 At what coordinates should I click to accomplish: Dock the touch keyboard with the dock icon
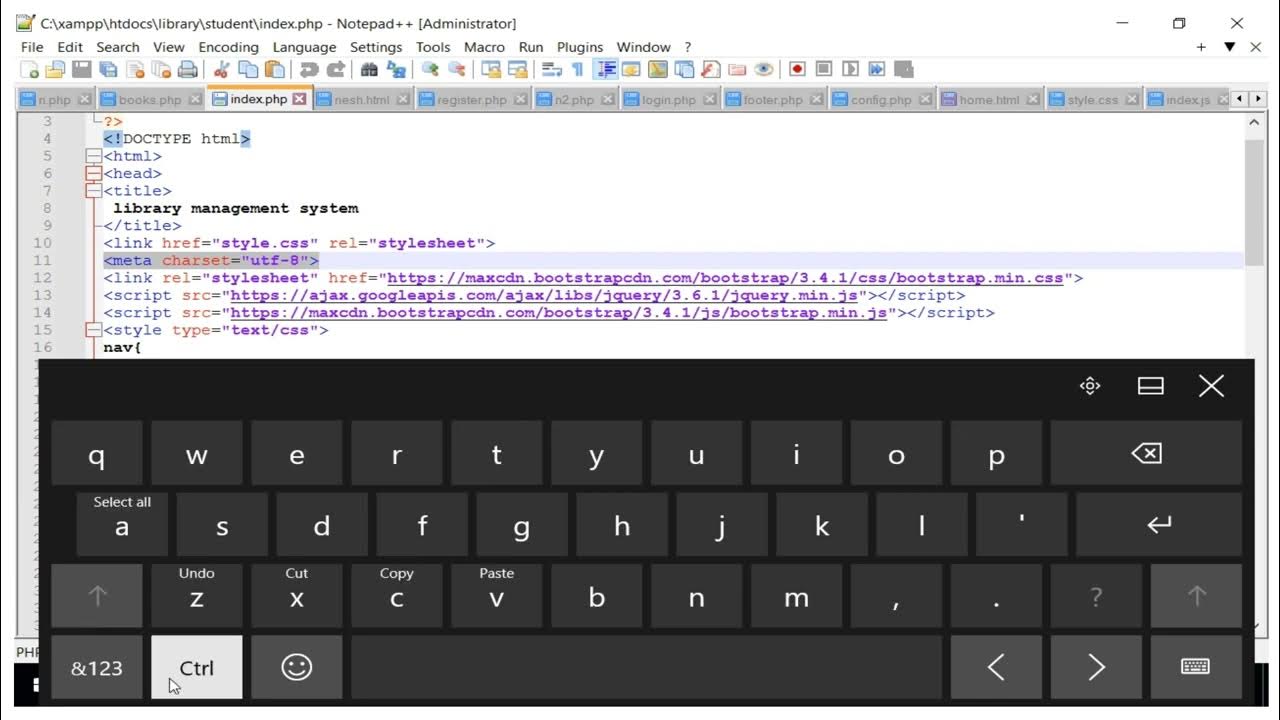coord(1151,386)
